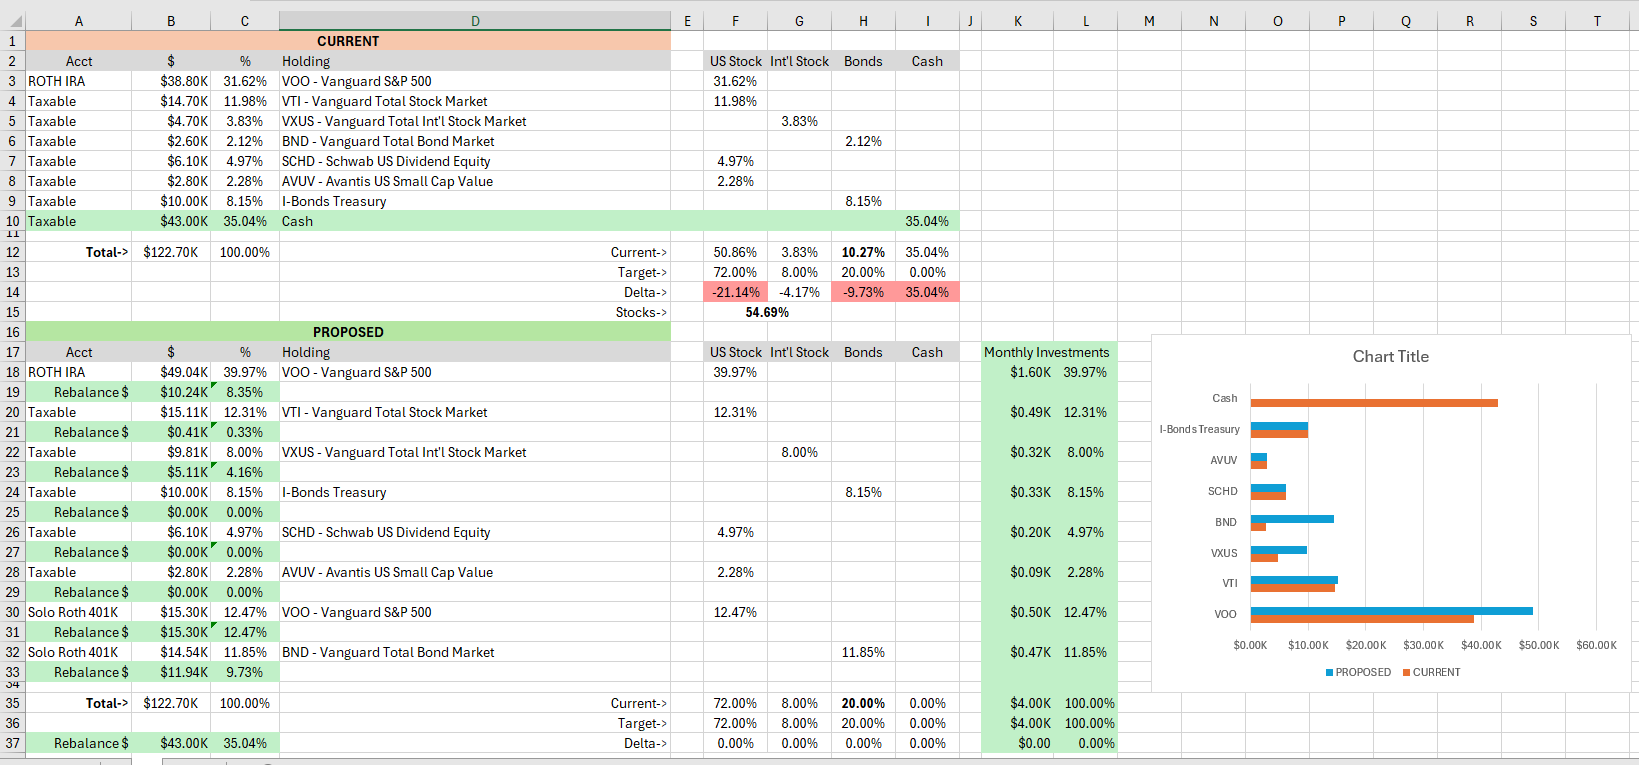The image size is (1639, 765).
Task: Click the $10.24K rebalance cell
Action: coord(171,392)
